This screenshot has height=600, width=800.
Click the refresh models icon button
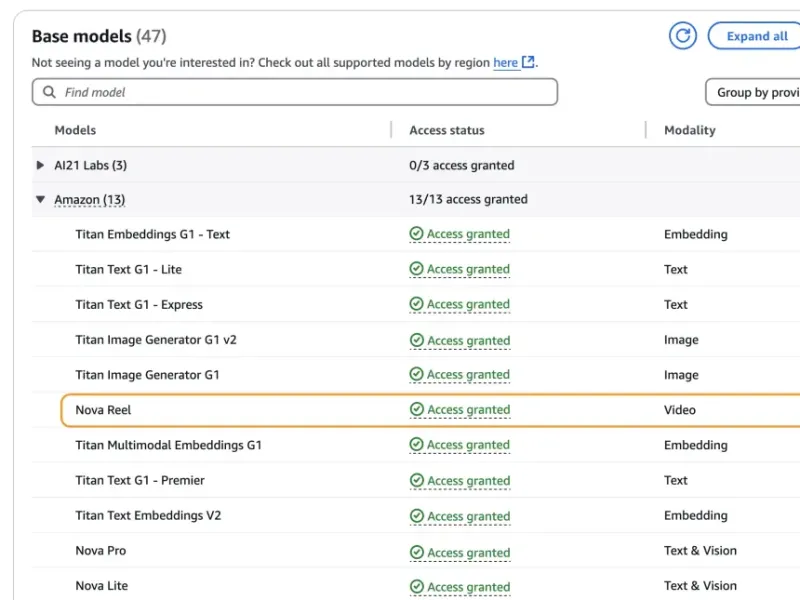point(683,36)
